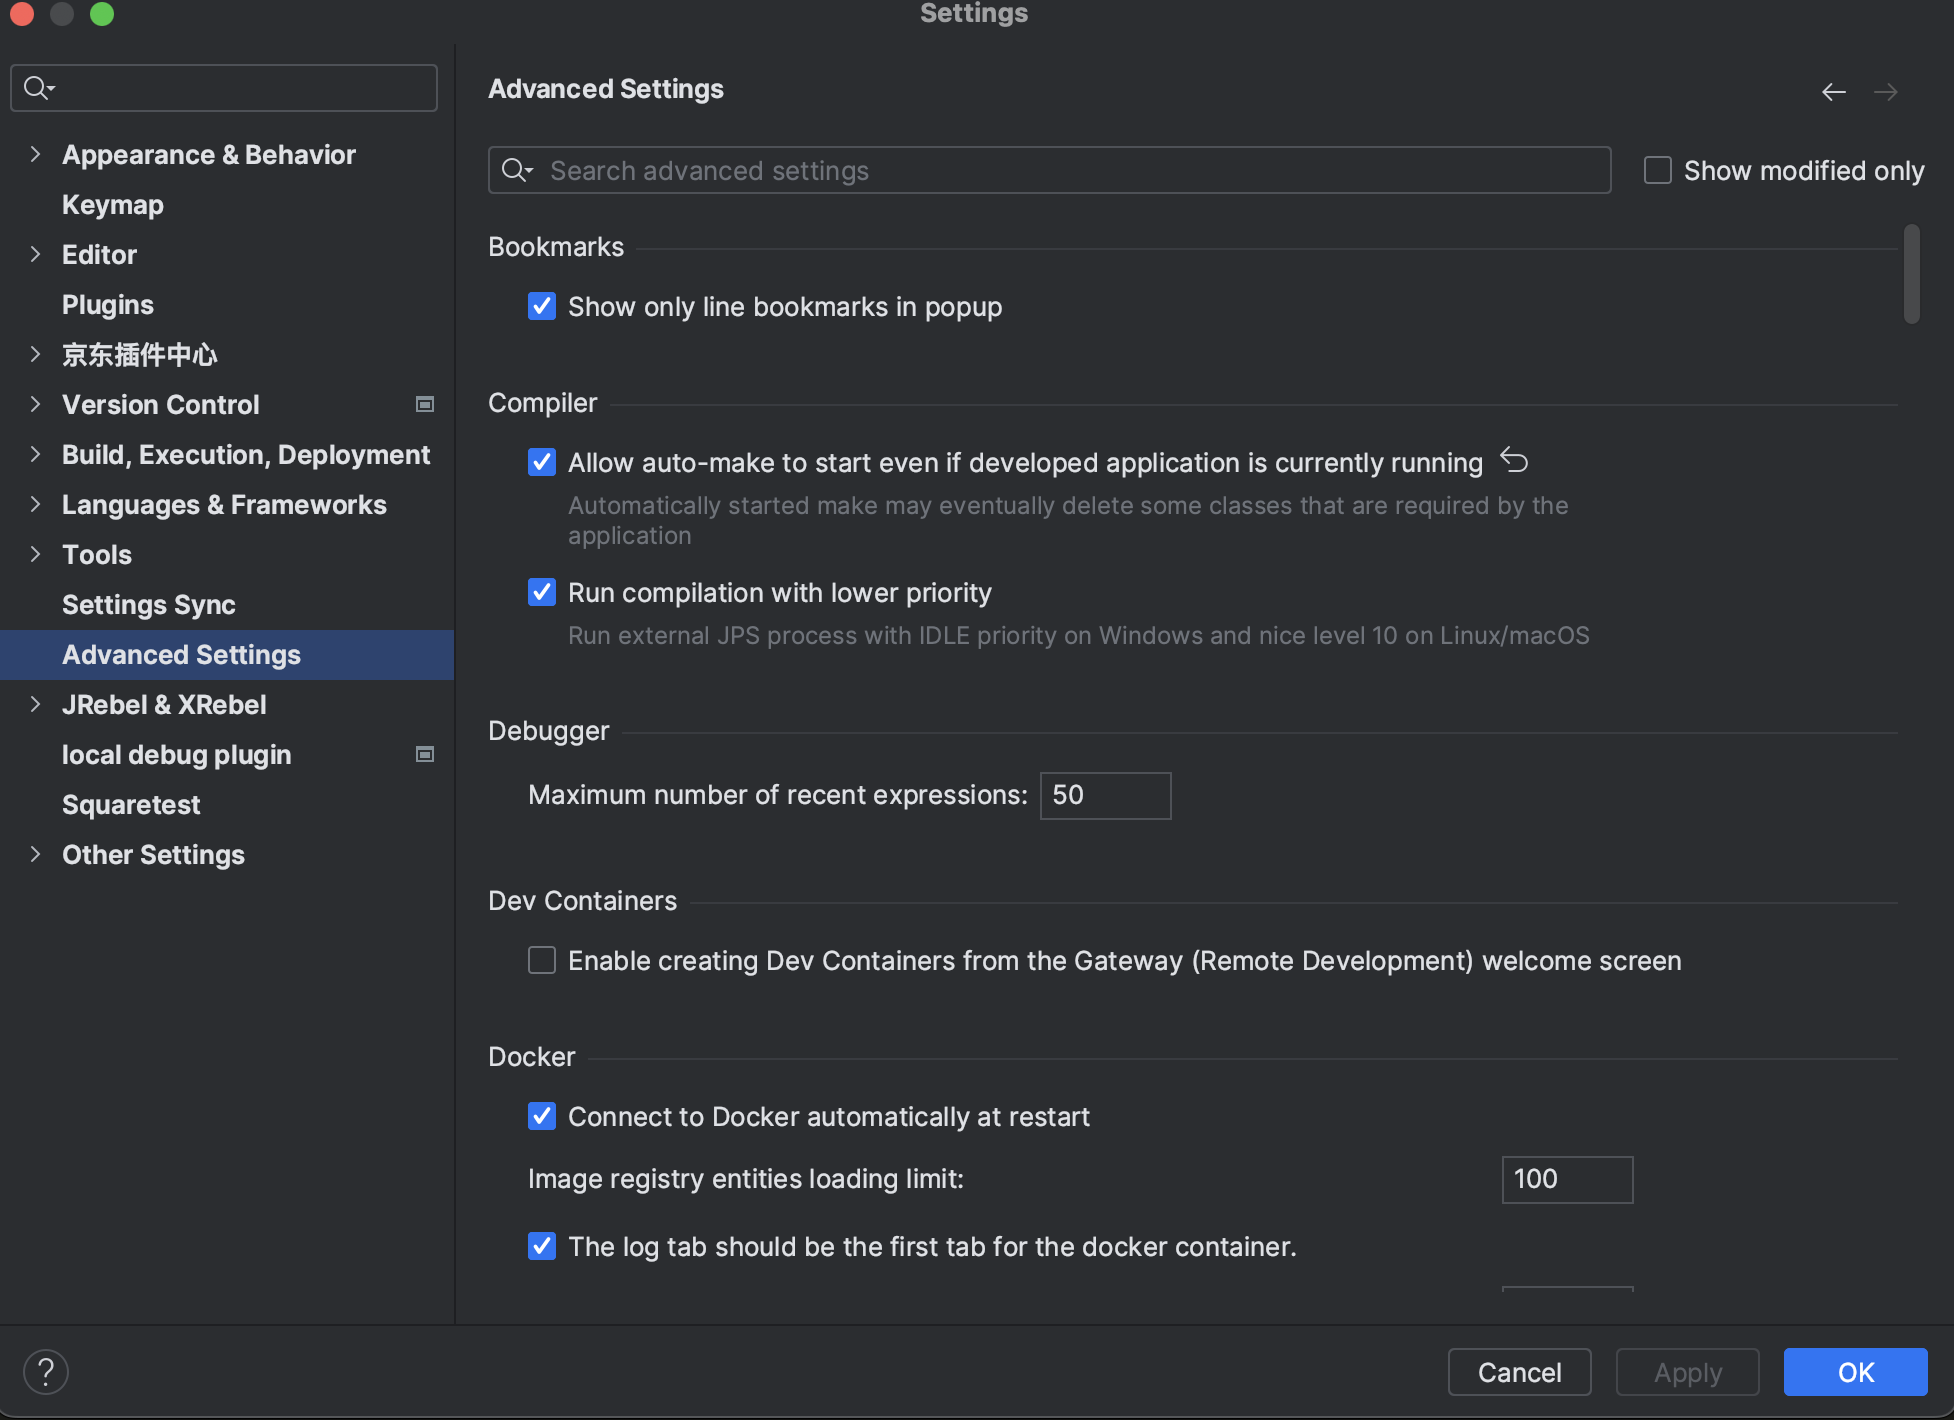Click the maximum recent expressions input field
1954x1420 pixels.
point(1105,795)
